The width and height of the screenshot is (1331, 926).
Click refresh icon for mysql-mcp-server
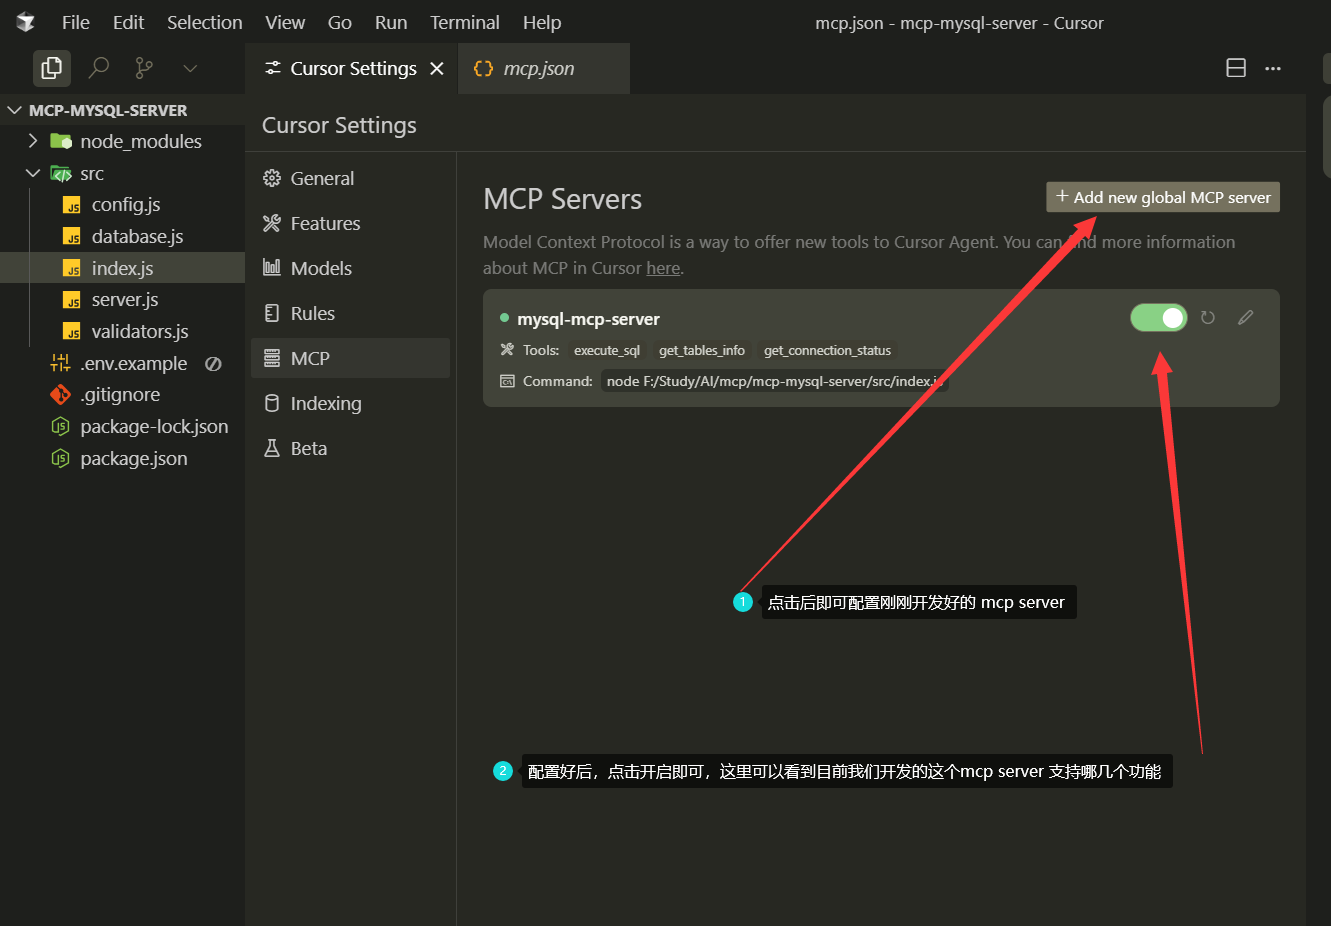[x=1208, y=318]
